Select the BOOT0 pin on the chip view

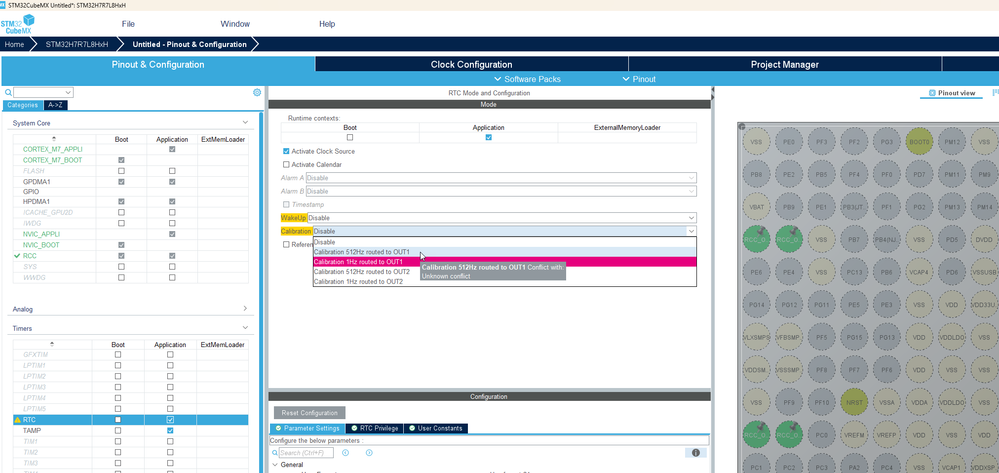tap(919, 142)
